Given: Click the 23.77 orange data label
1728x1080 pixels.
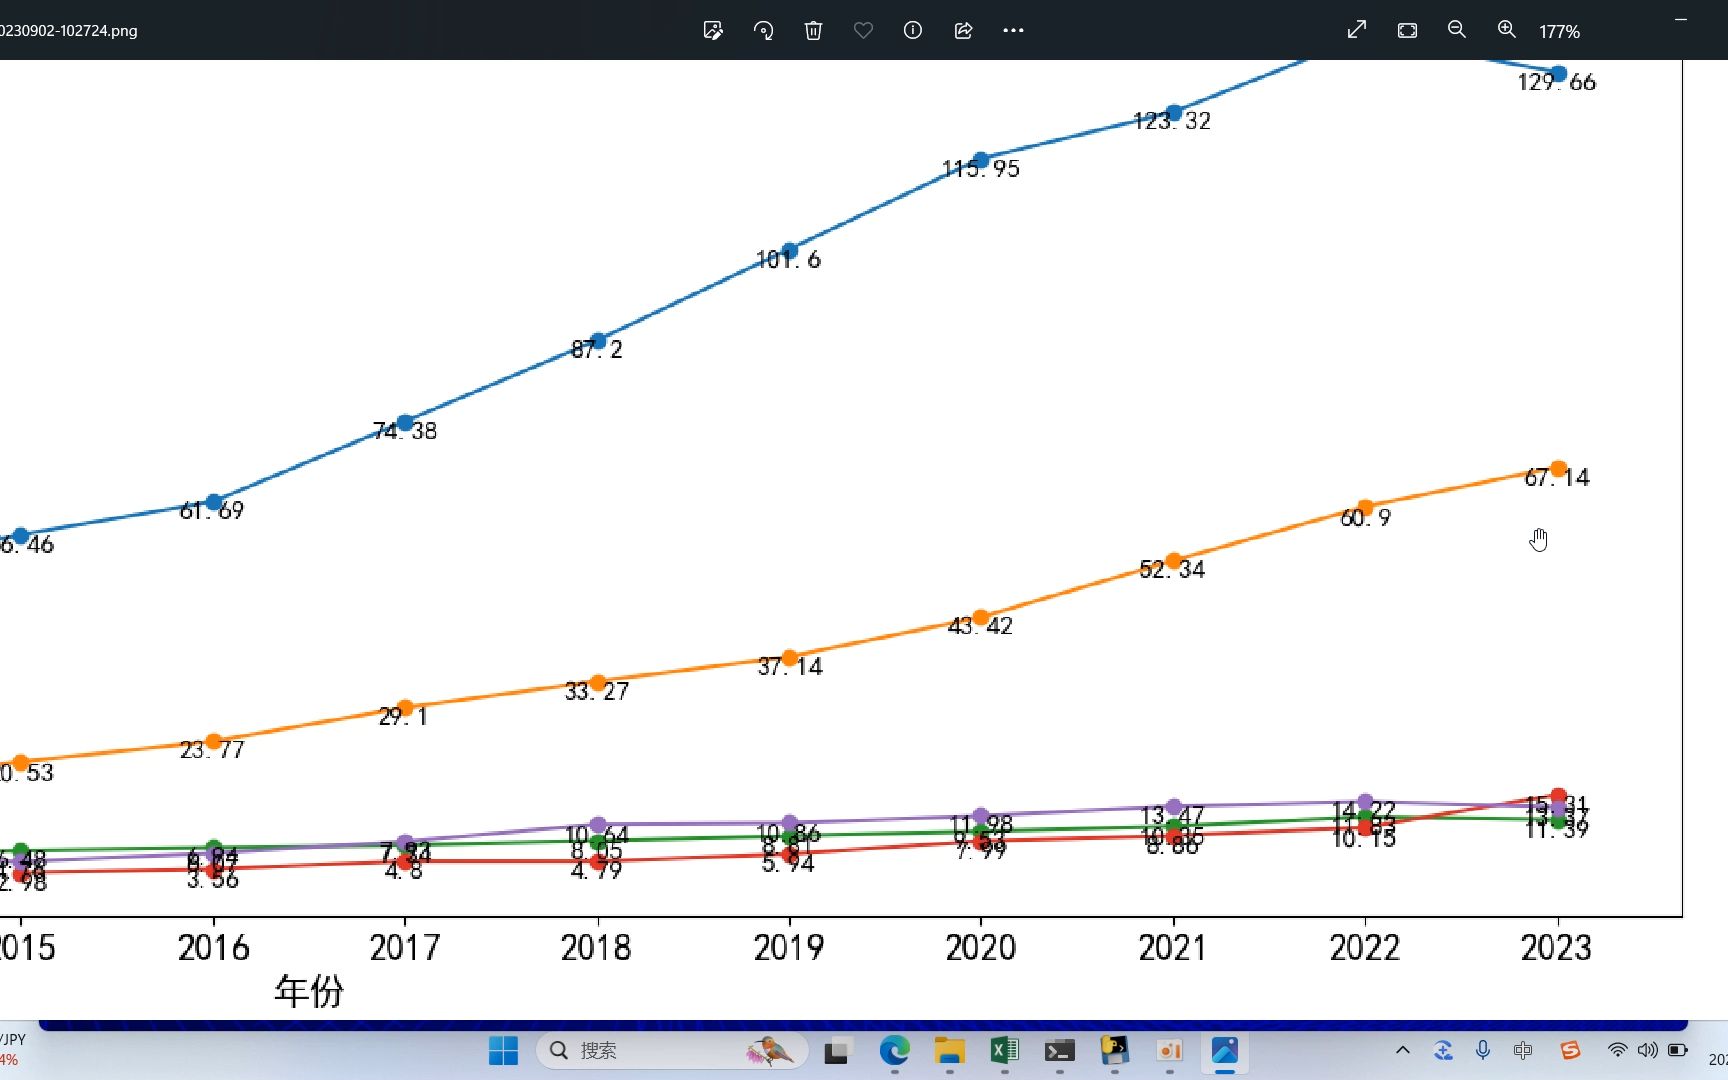Looking at the screenshot, I should pos(212,750).
